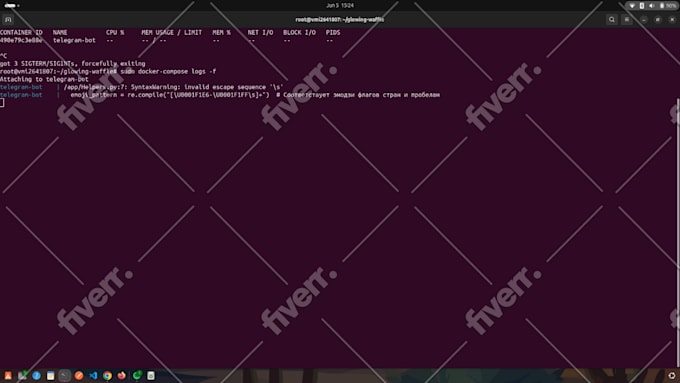Click 'Attaching to telegram-bot' line
680x383 pixels.
coord(44,79)
